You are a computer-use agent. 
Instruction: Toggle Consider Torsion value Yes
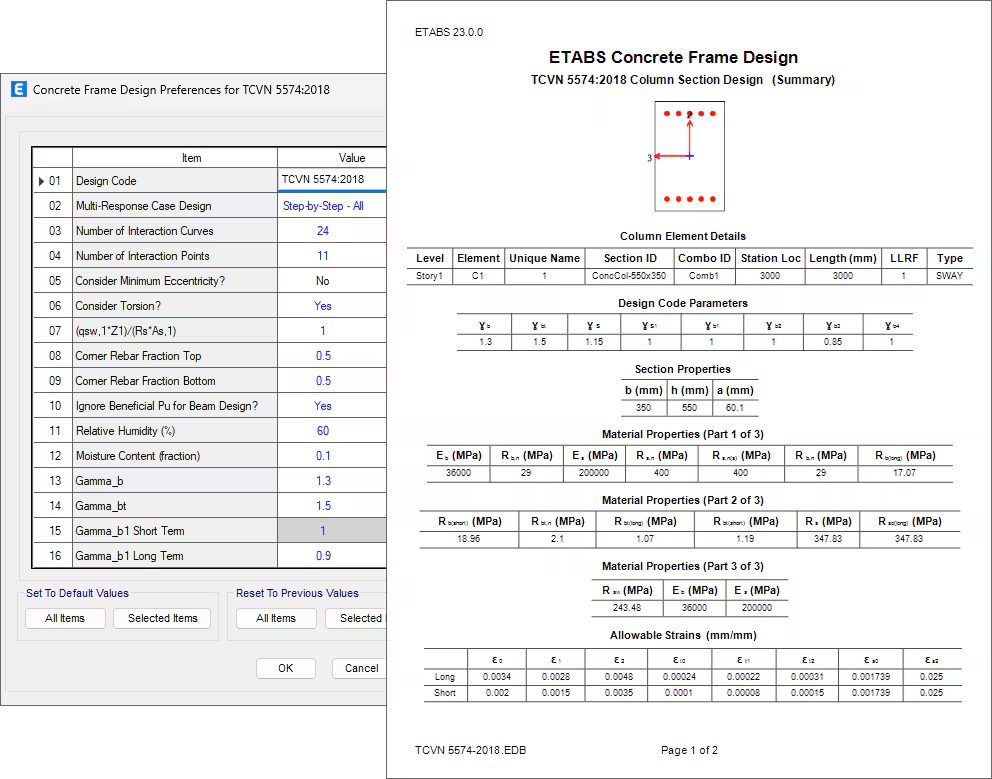323,306
